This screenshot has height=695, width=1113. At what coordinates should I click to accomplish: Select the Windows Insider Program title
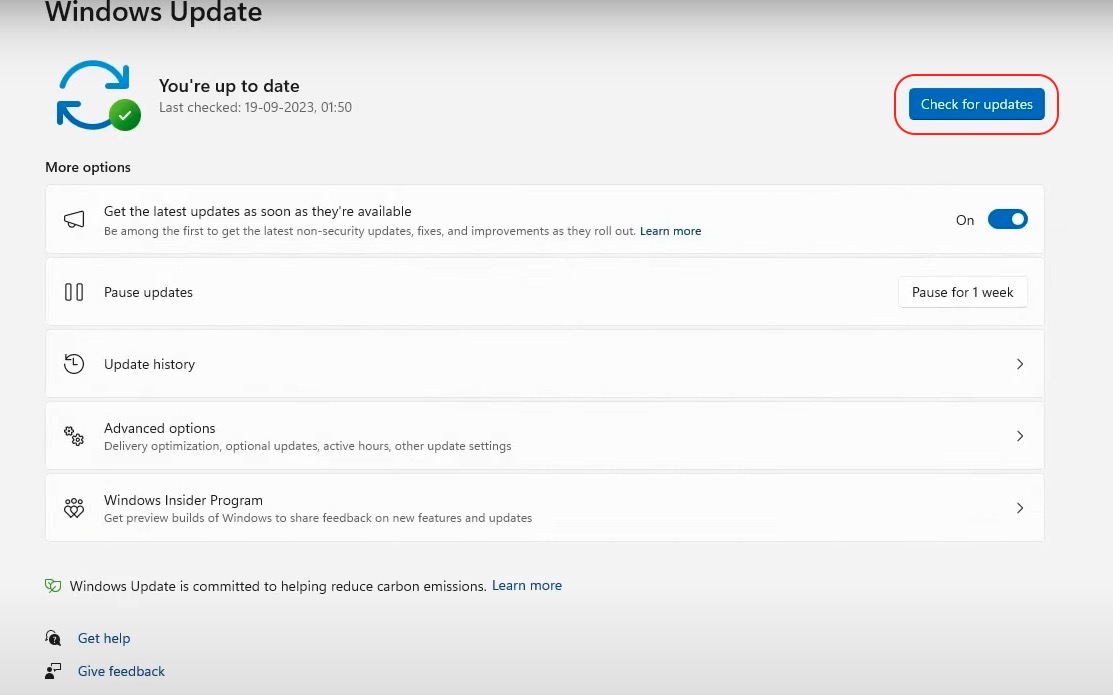(183, 500)
